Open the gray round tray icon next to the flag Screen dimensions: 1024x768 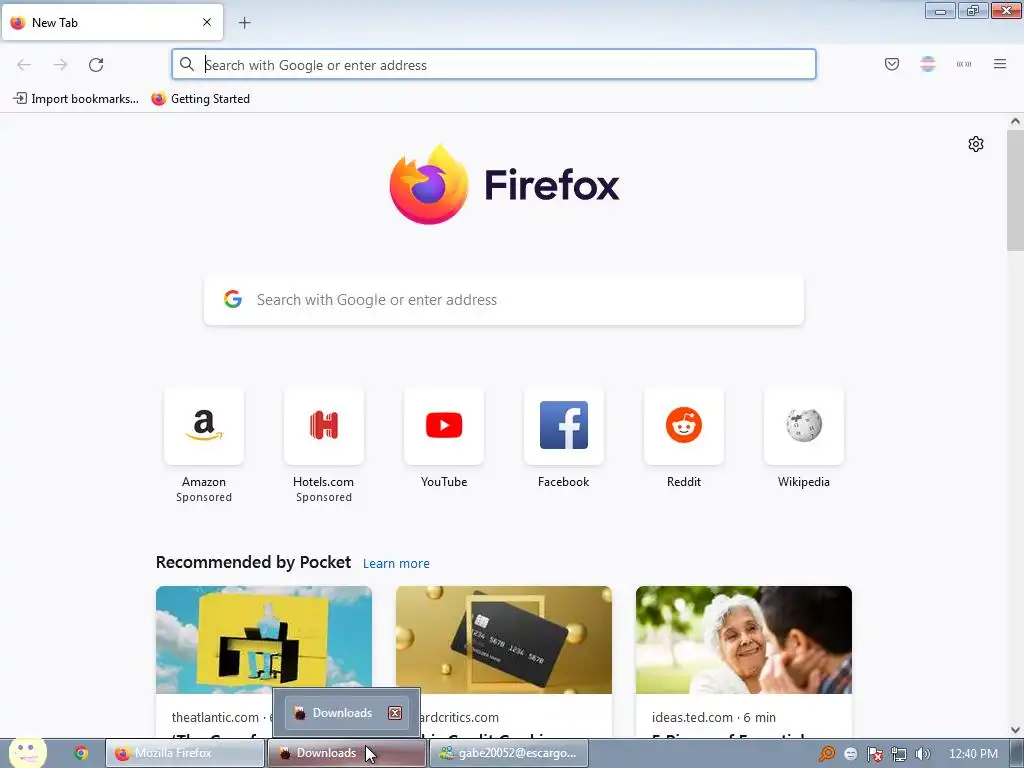[x=850, y=754]
